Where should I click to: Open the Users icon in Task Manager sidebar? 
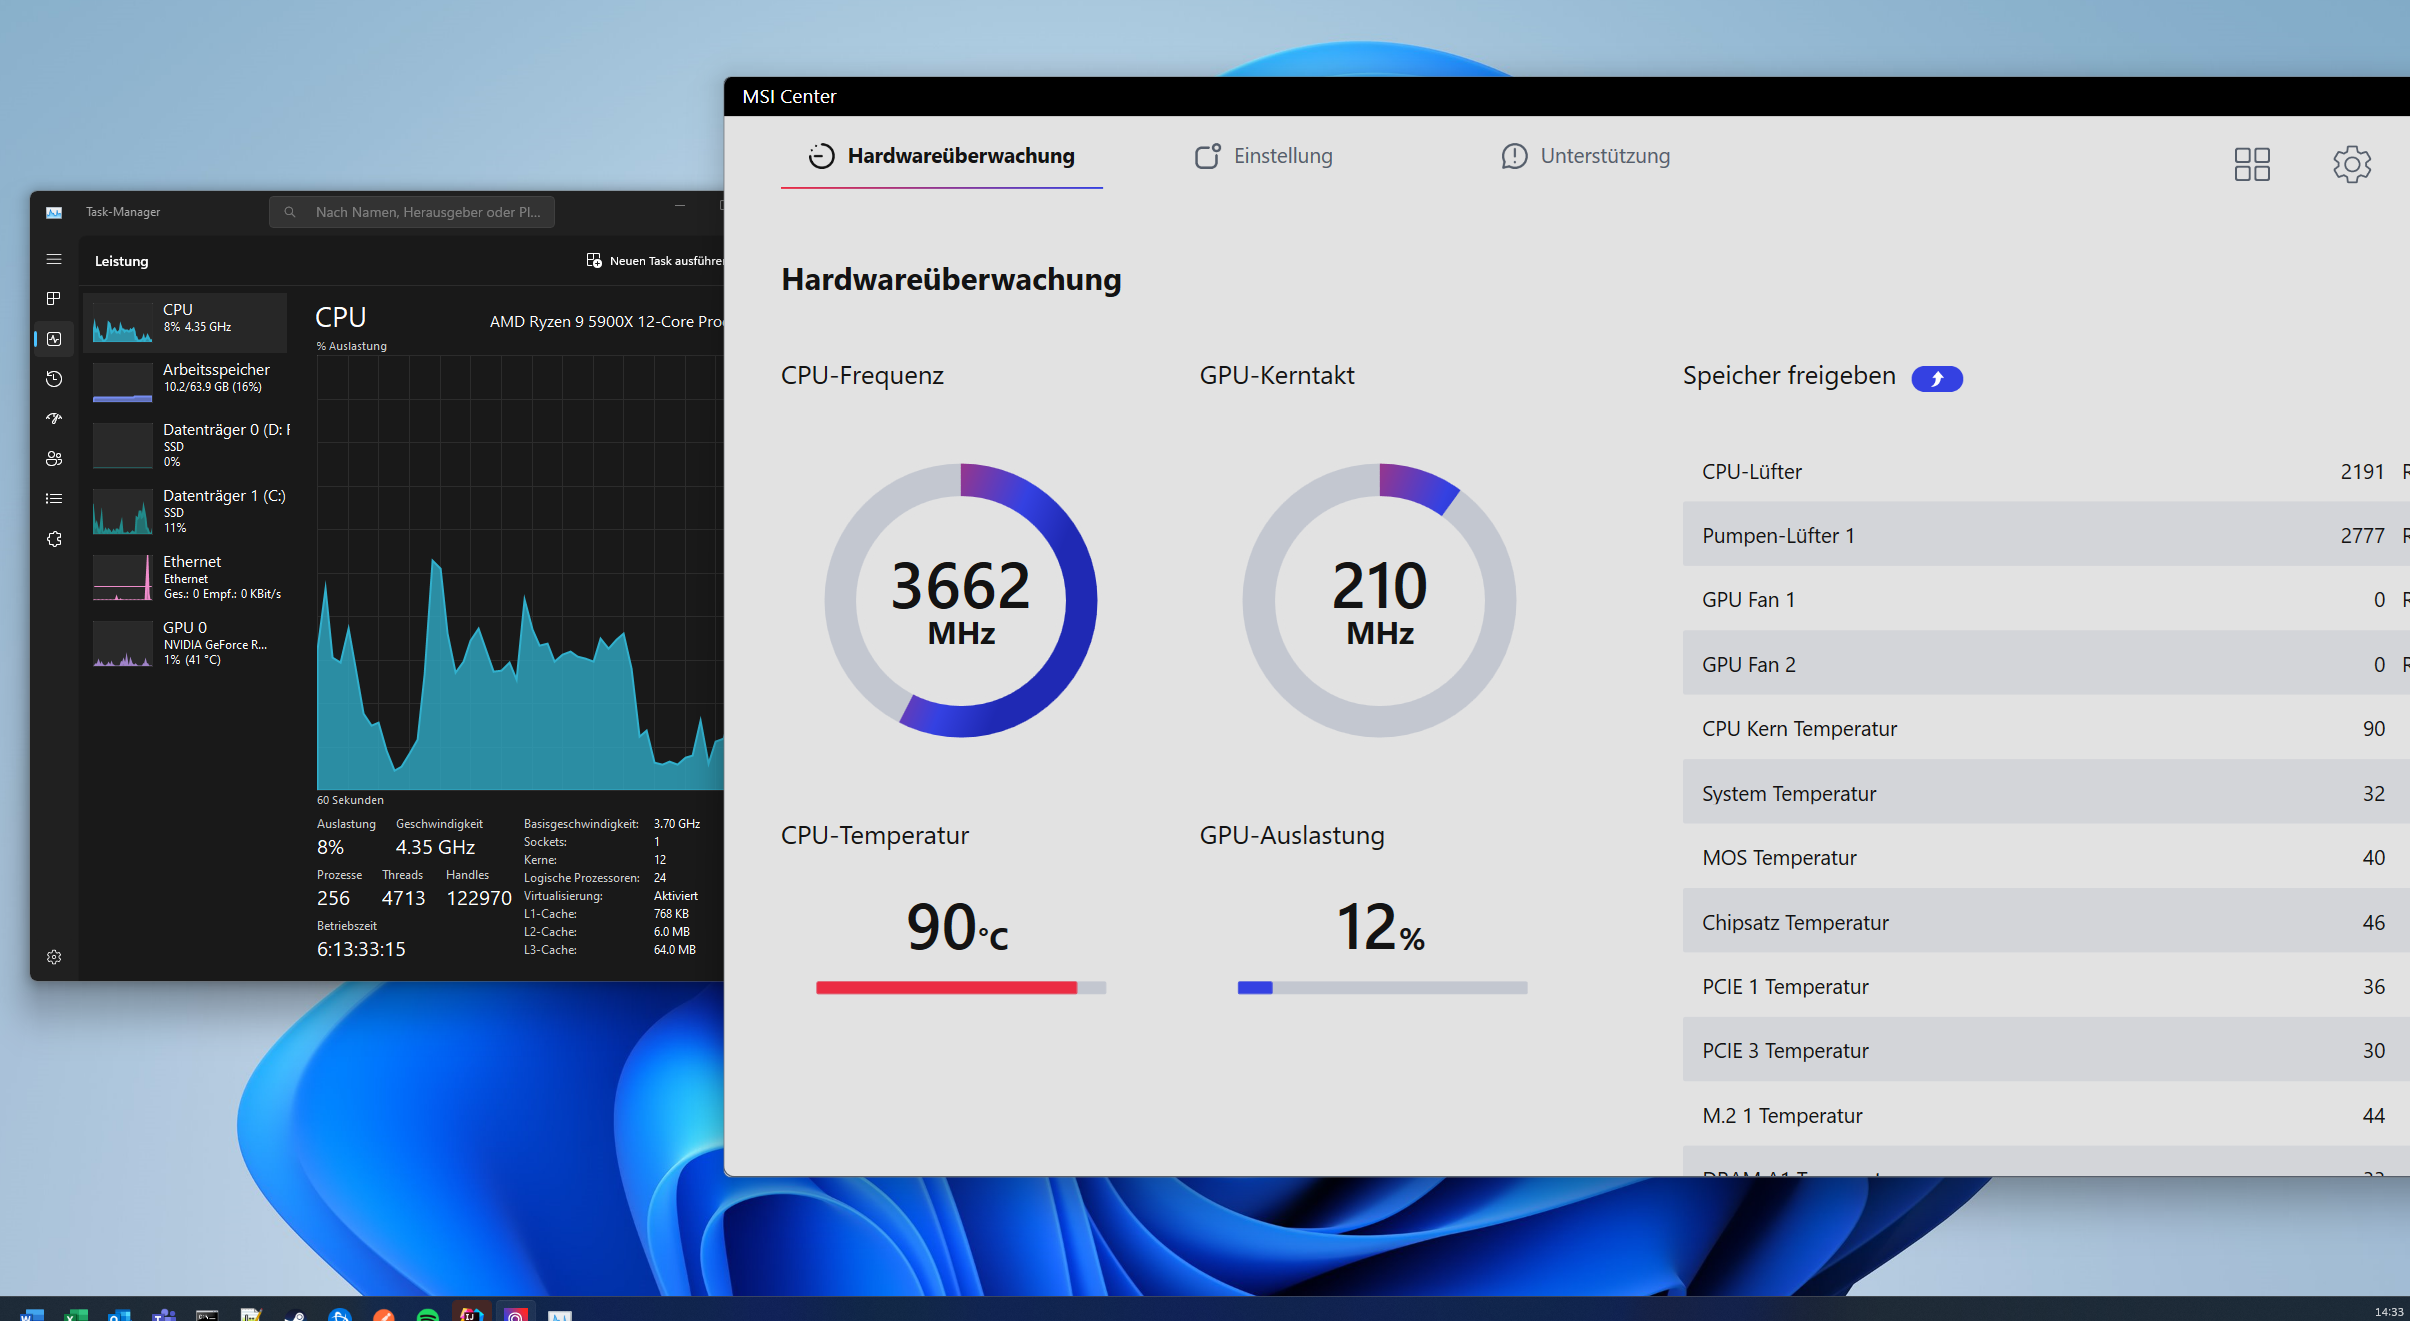pos(54,459)
